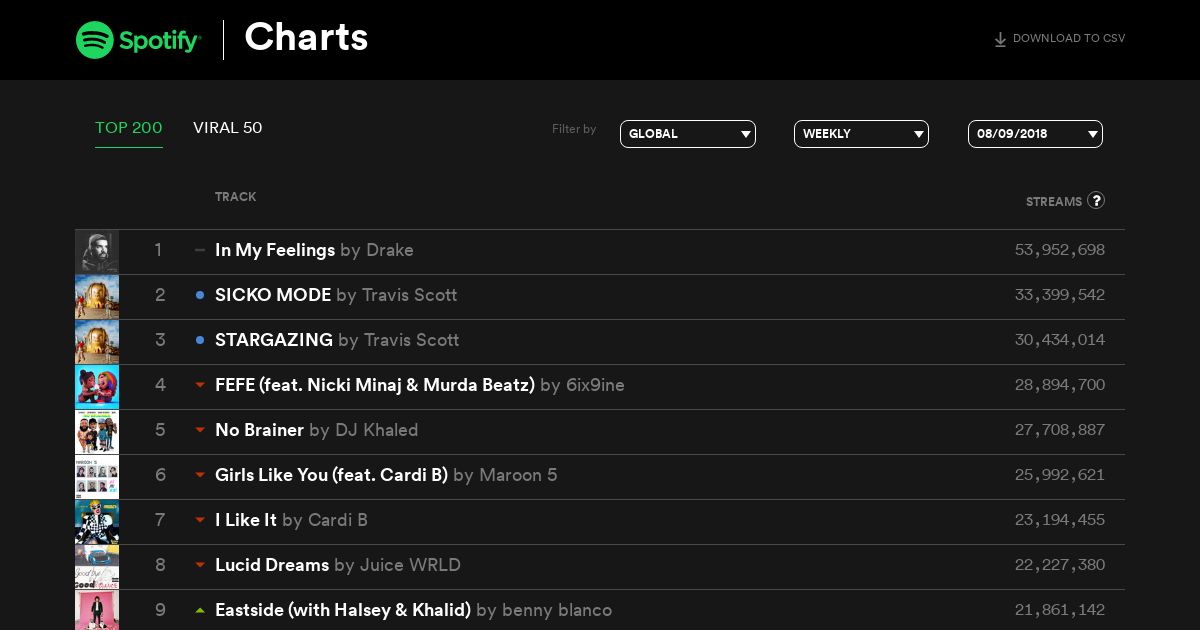Switch to the VIRAL 50 tab

[228, 128]
